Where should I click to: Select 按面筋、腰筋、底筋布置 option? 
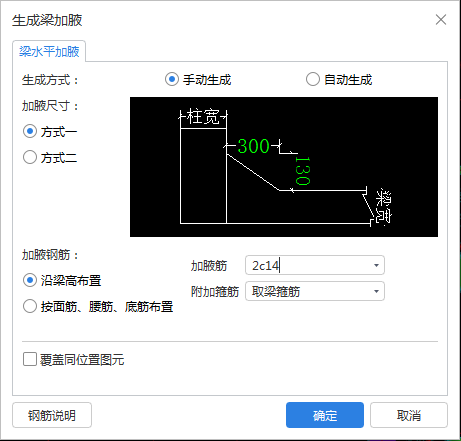tap(30, 306)
